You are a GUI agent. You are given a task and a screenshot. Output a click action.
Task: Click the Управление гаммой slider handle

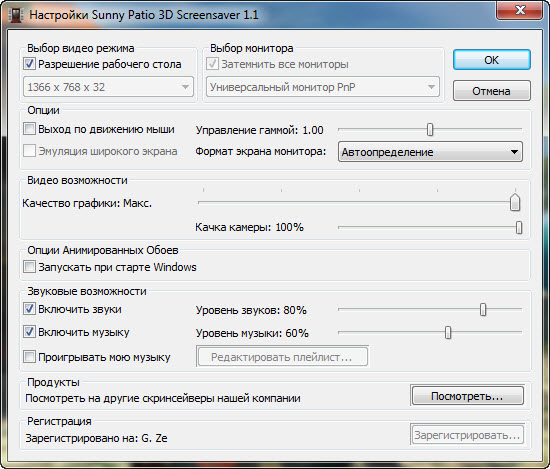click(x=430, y=129)
